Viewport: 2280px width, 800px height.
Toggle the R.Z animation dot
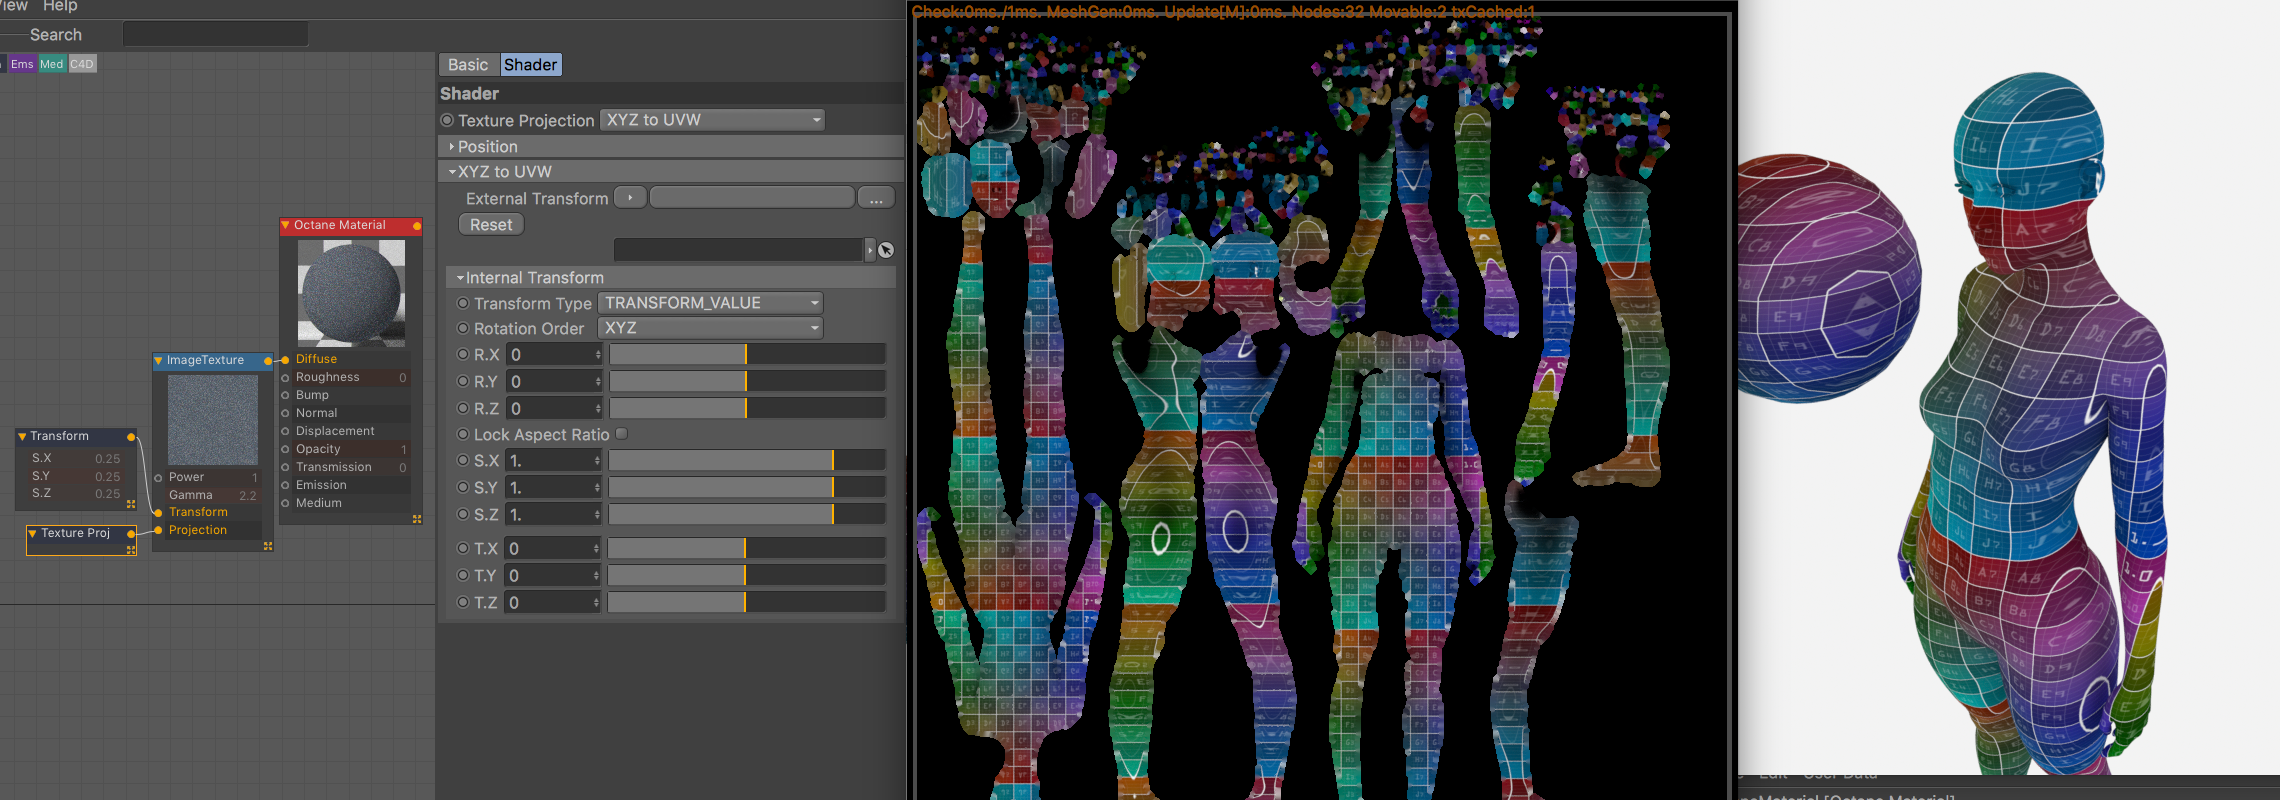pos(463,408)
